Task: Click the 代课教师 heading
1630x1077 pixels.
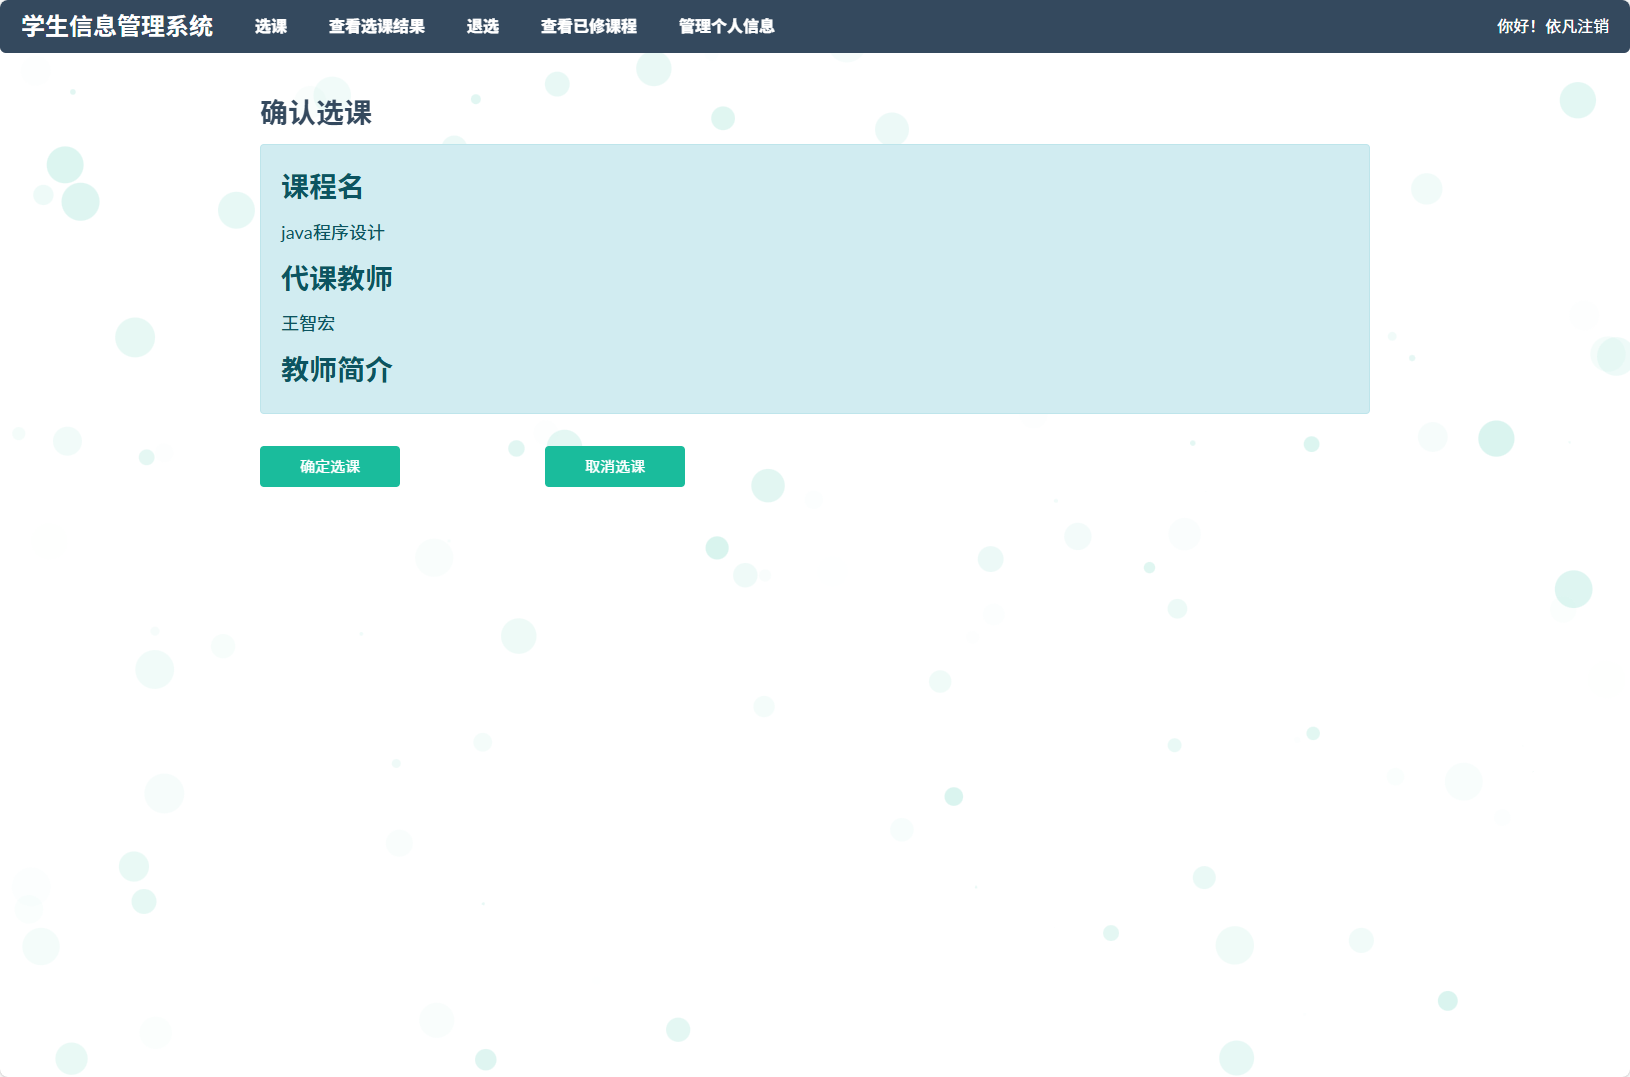Action: [336, 278]
